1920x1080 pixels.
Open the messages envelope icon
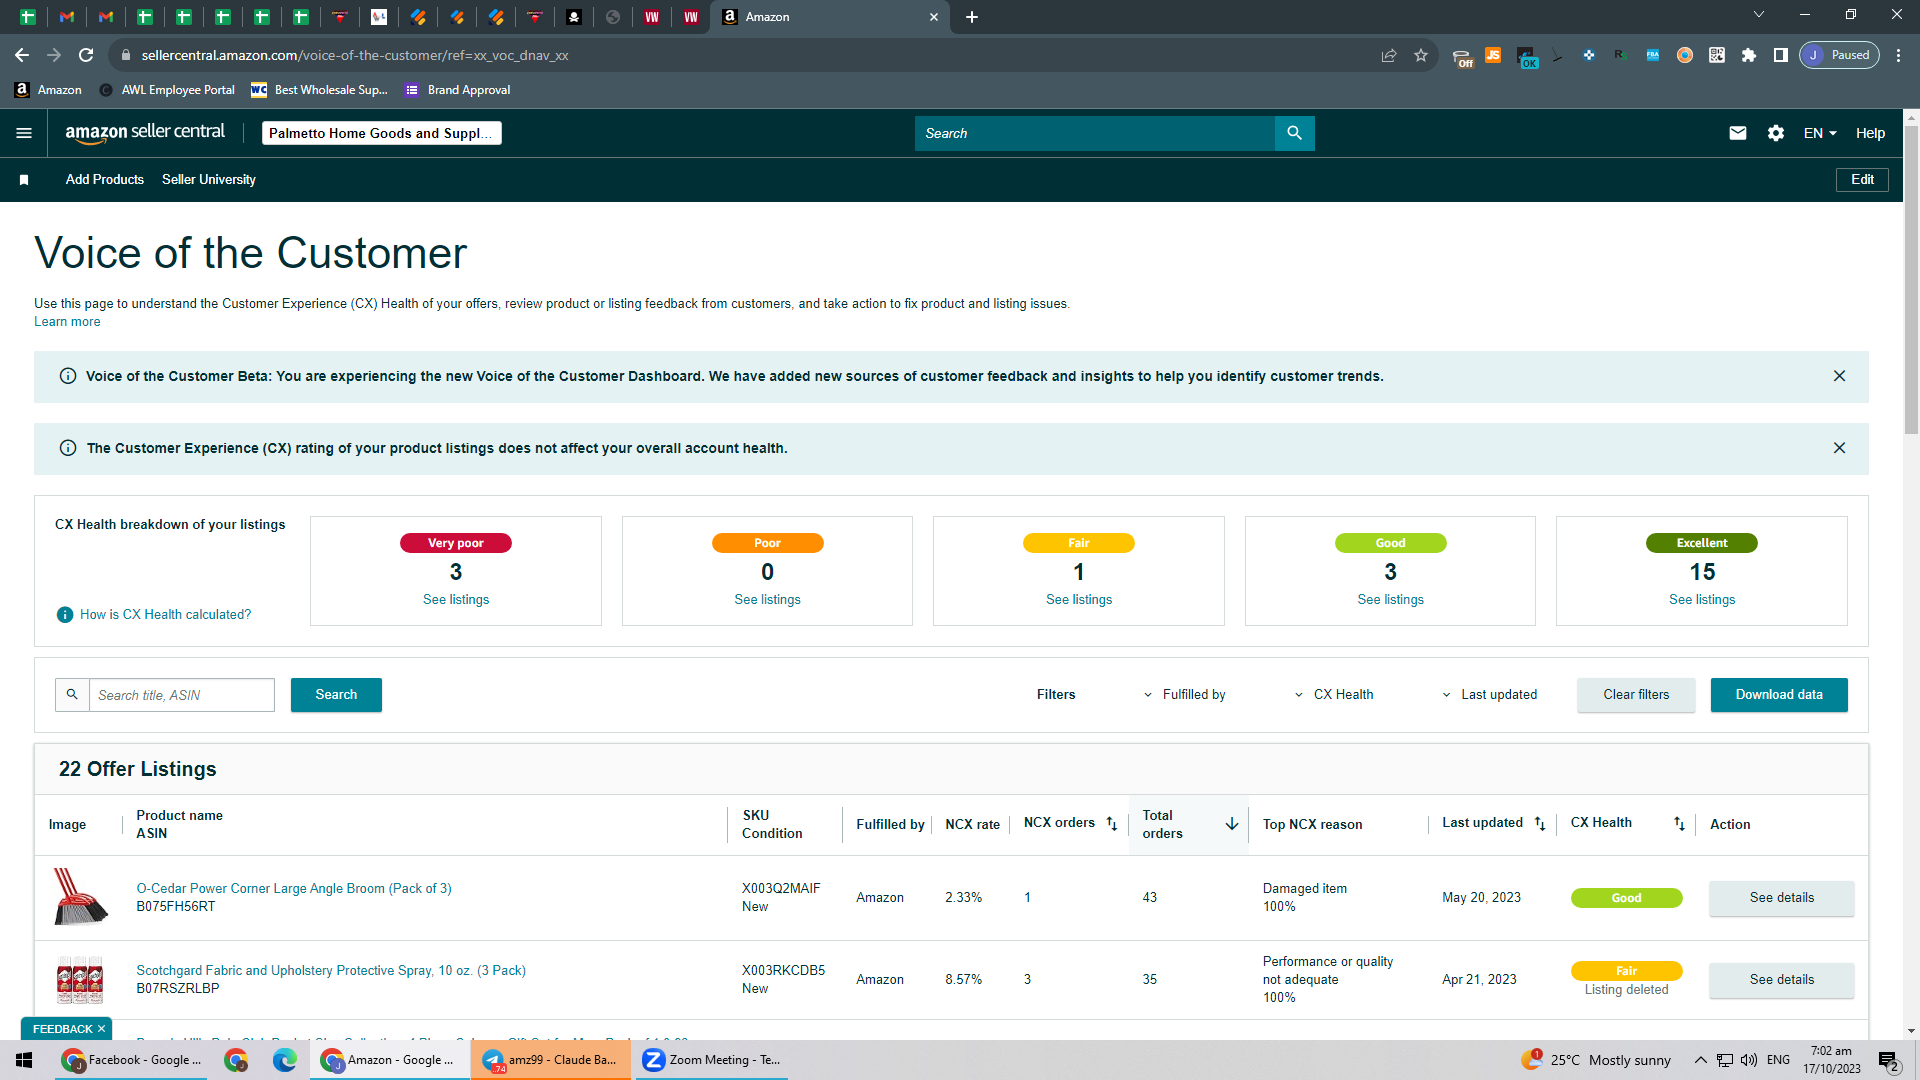tap(1738, 133)
